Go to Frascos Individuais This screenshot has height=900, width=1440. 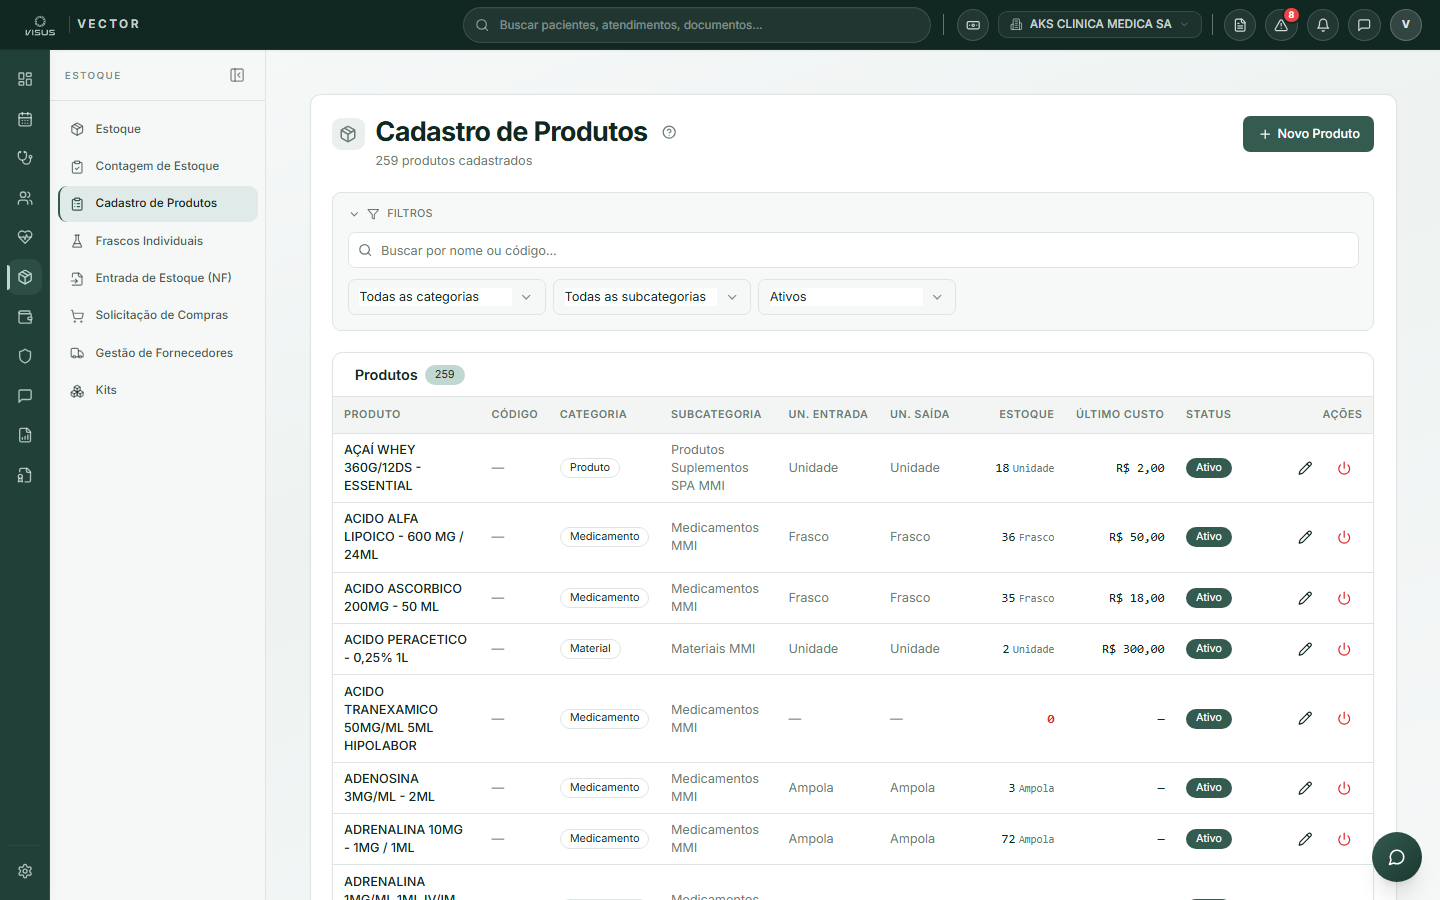(x=158, y=241)
